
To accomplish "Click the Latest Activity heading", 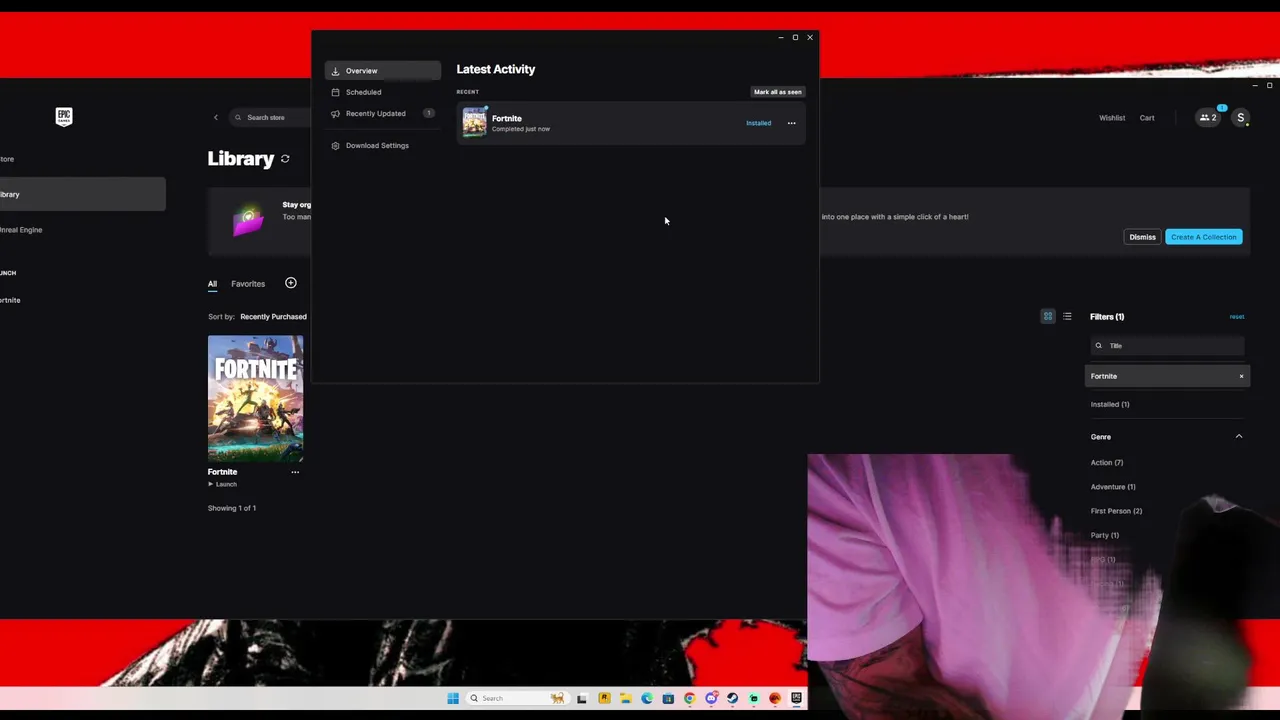I will tap(496, 69).
